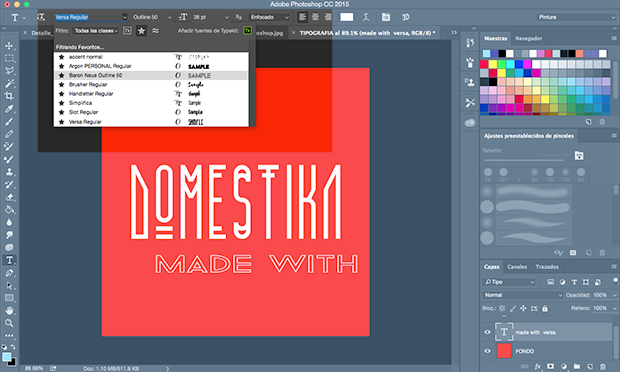Add a layer style with fx icon
Image resolution: width=620 pixels, height=372 pixels.
pyautogui.click(x=538, y=366)
